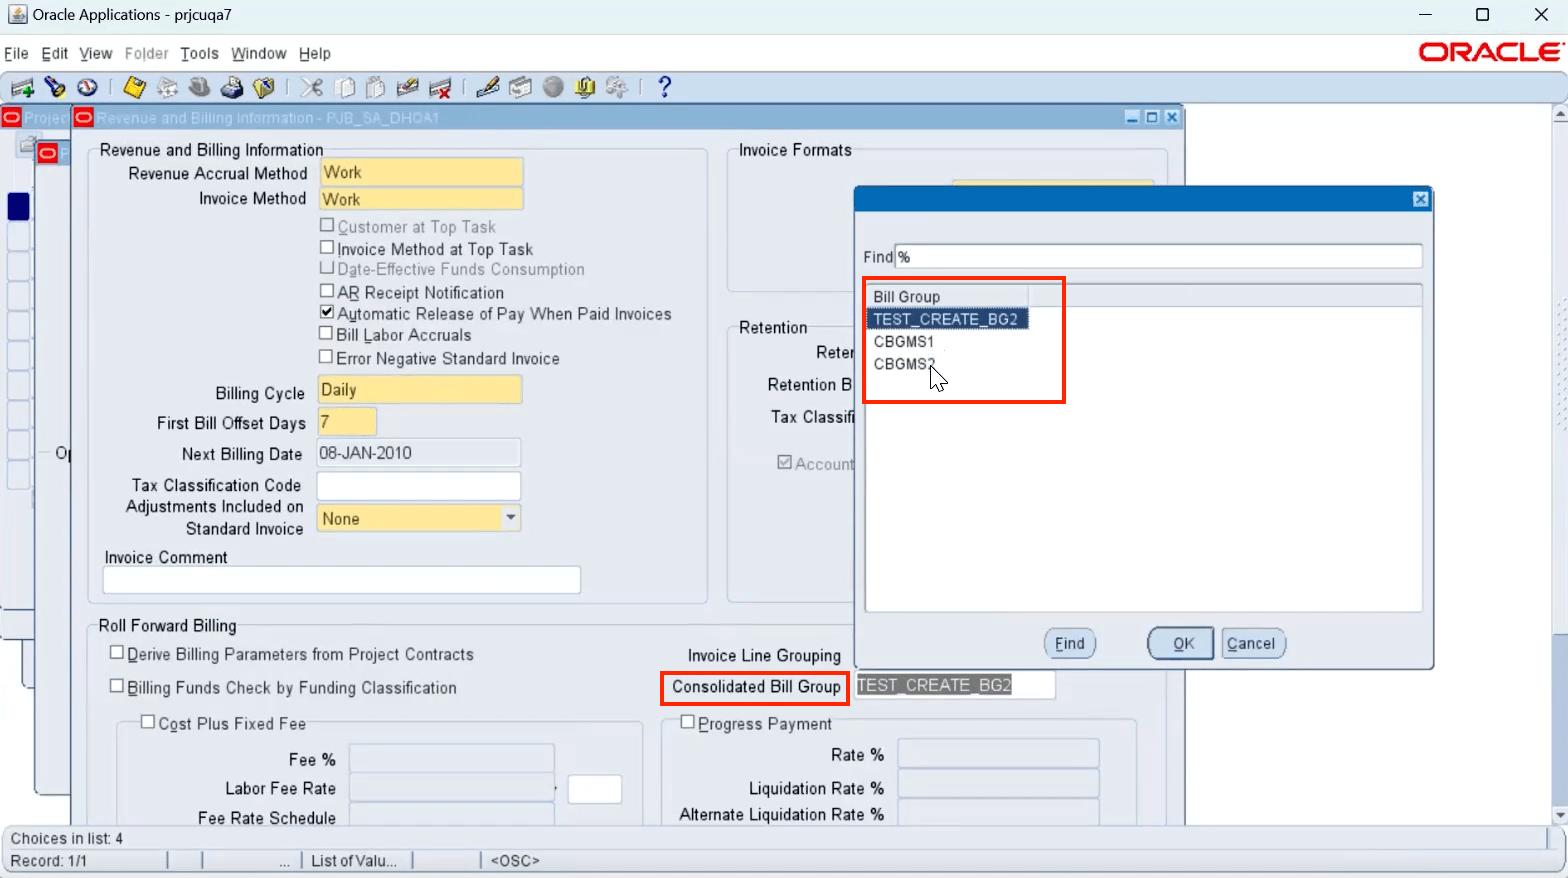Maximize the Revenue and Billing Information window

[1152, 118]
